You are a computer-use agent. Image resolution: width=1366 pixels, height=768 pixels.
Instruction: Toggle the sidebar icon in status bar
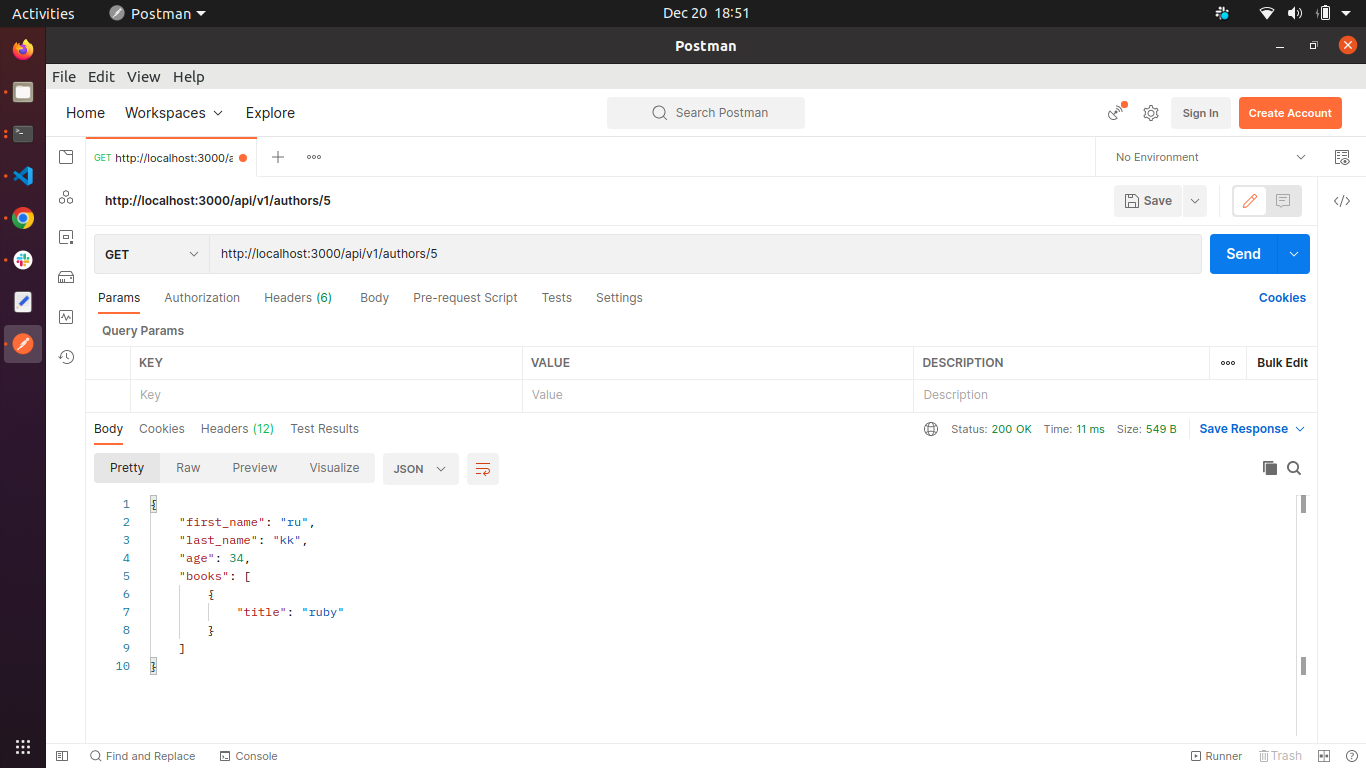click(62, 756)
